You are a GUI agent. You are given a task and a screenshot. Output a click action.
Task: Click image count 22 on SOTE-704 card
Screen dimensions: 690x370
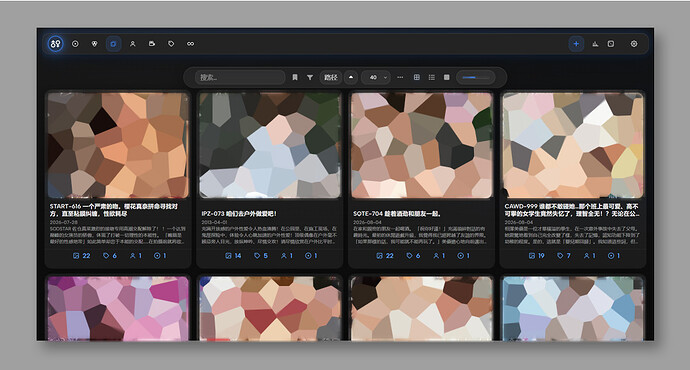tap(385, 256)
